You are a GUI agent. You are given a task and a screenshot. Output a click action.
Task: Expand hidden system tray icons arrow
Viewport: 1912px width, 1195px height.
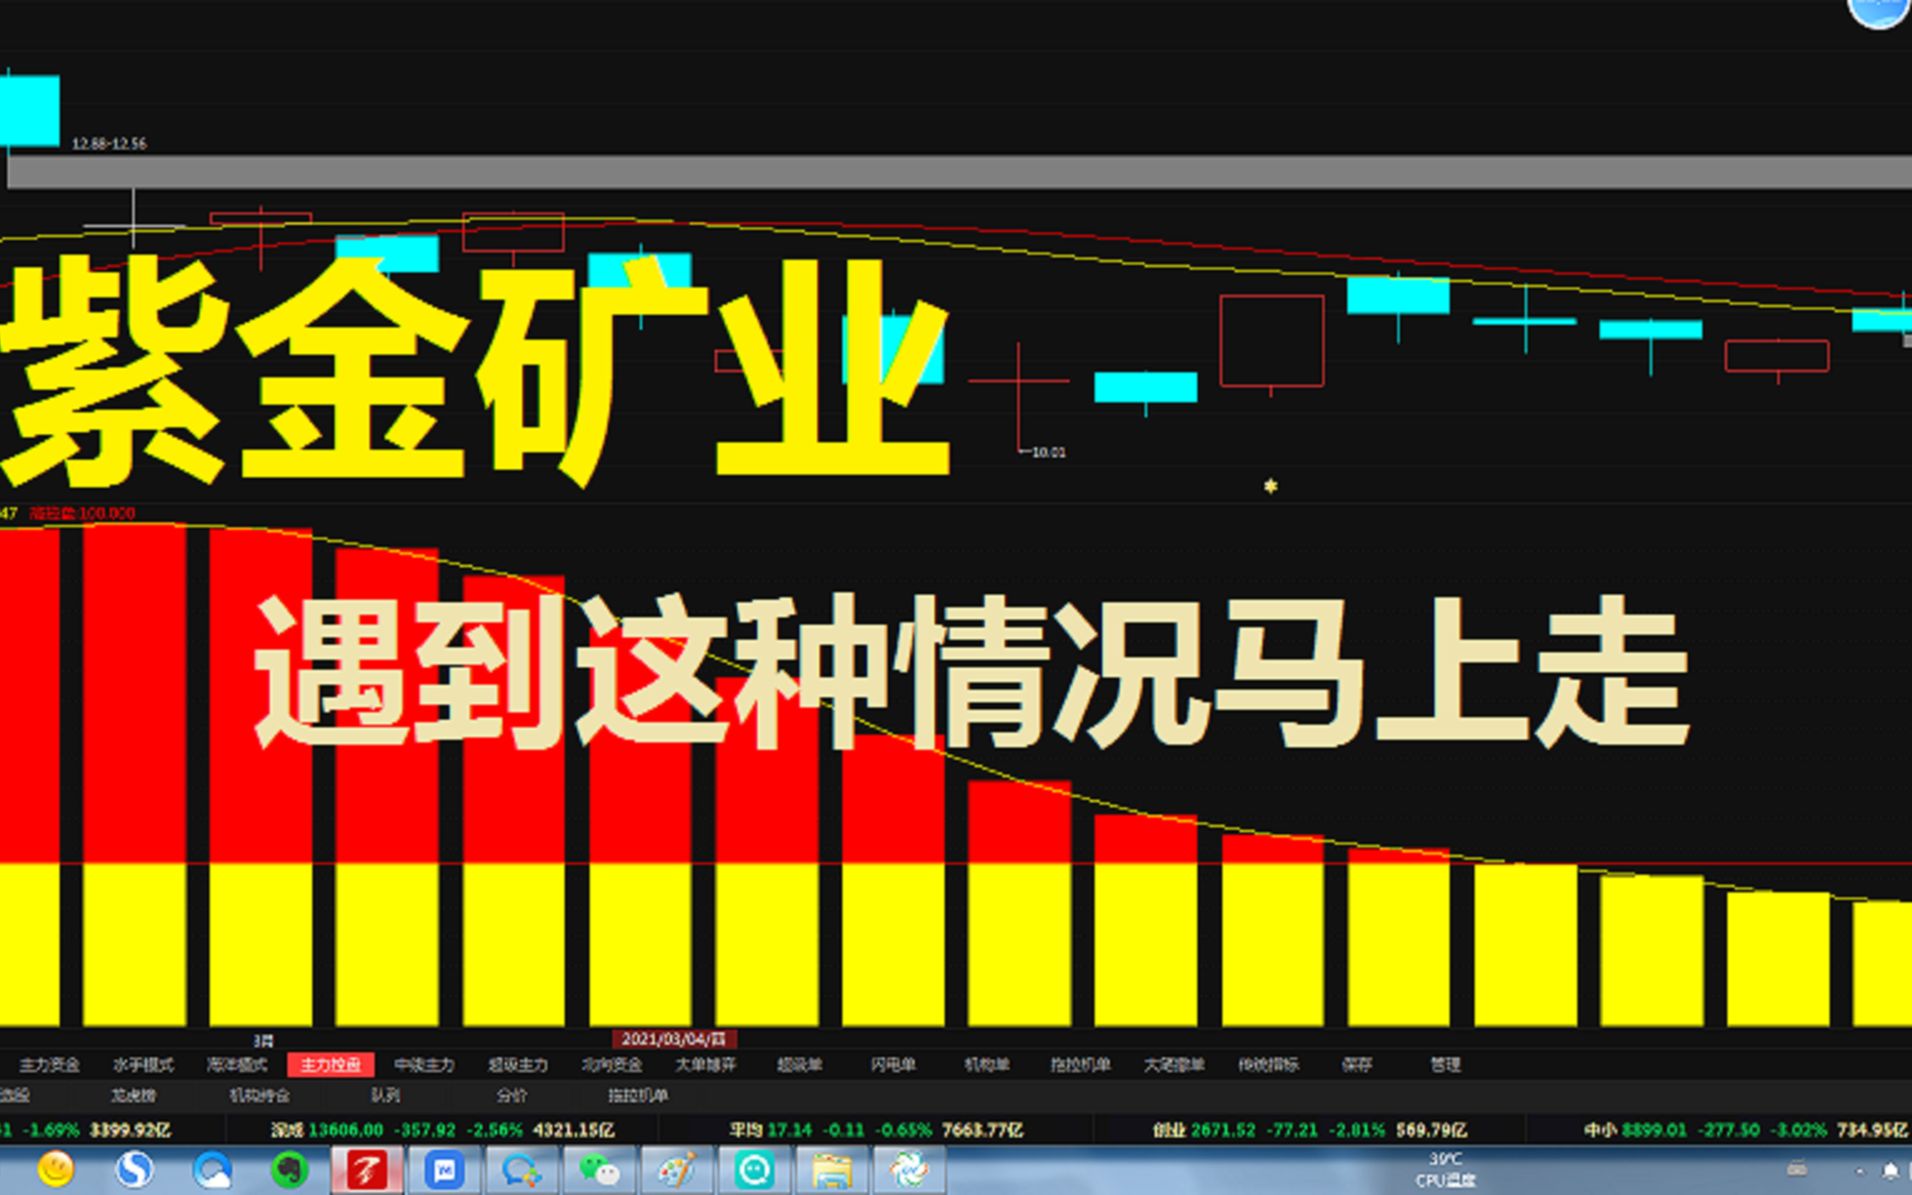tap(1859, 1170)
